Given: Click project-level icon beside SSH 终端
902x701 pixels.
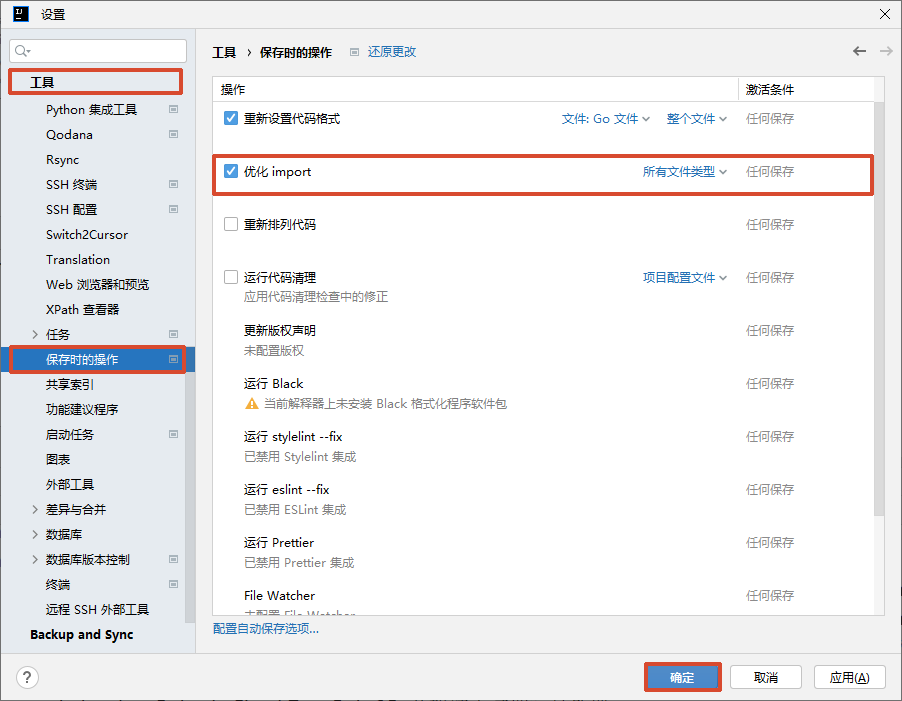Looking at the screenshot, I should pyautogui.click(x=173, y=184).
